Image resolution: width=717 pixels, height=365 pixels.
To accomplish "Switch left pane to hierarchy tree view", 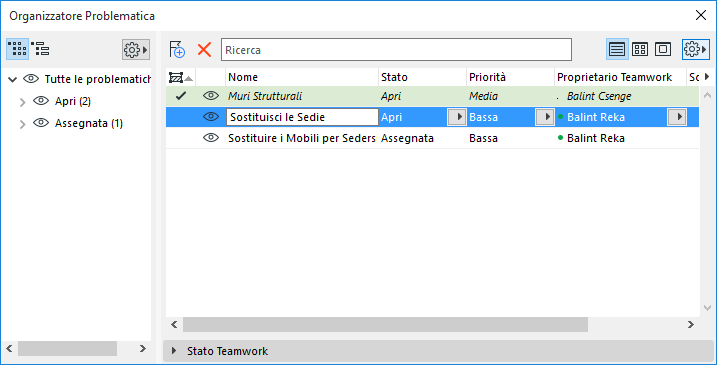I will tap(41, 49).
